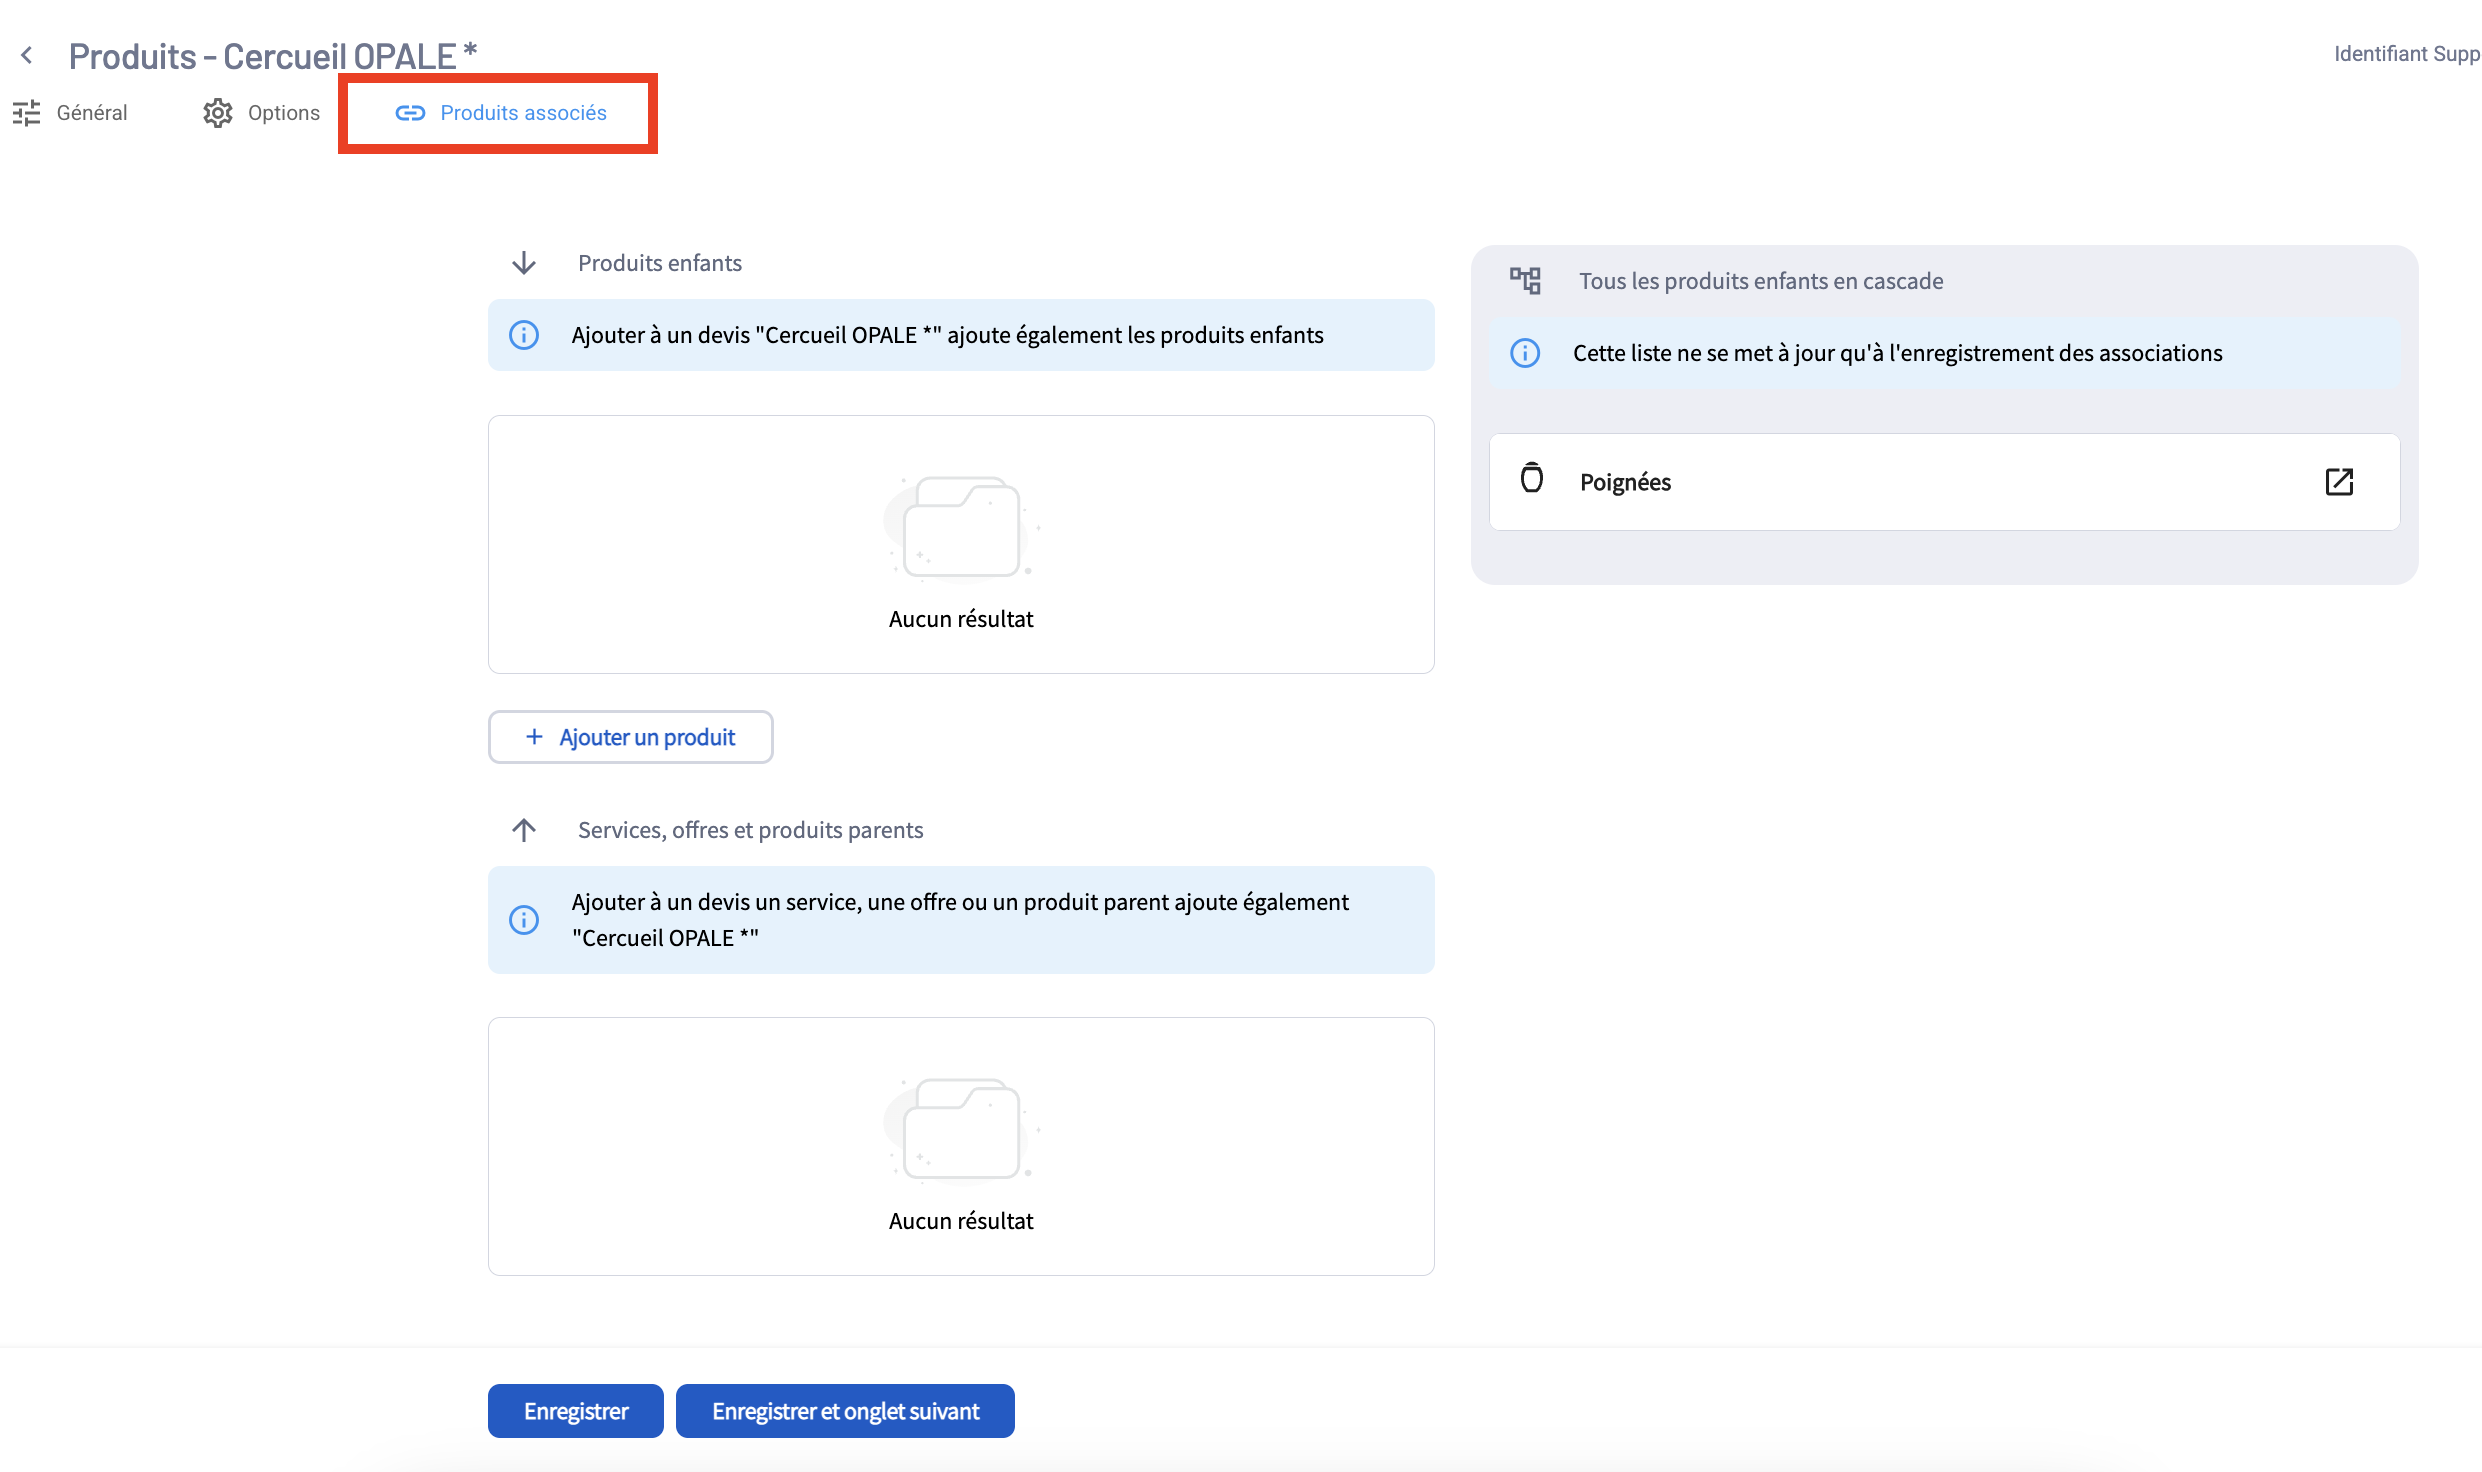This screenshot has height=1472, width=2482.
Task: Click Enregistrer et onglet suivant
Action: (845, 1411)
